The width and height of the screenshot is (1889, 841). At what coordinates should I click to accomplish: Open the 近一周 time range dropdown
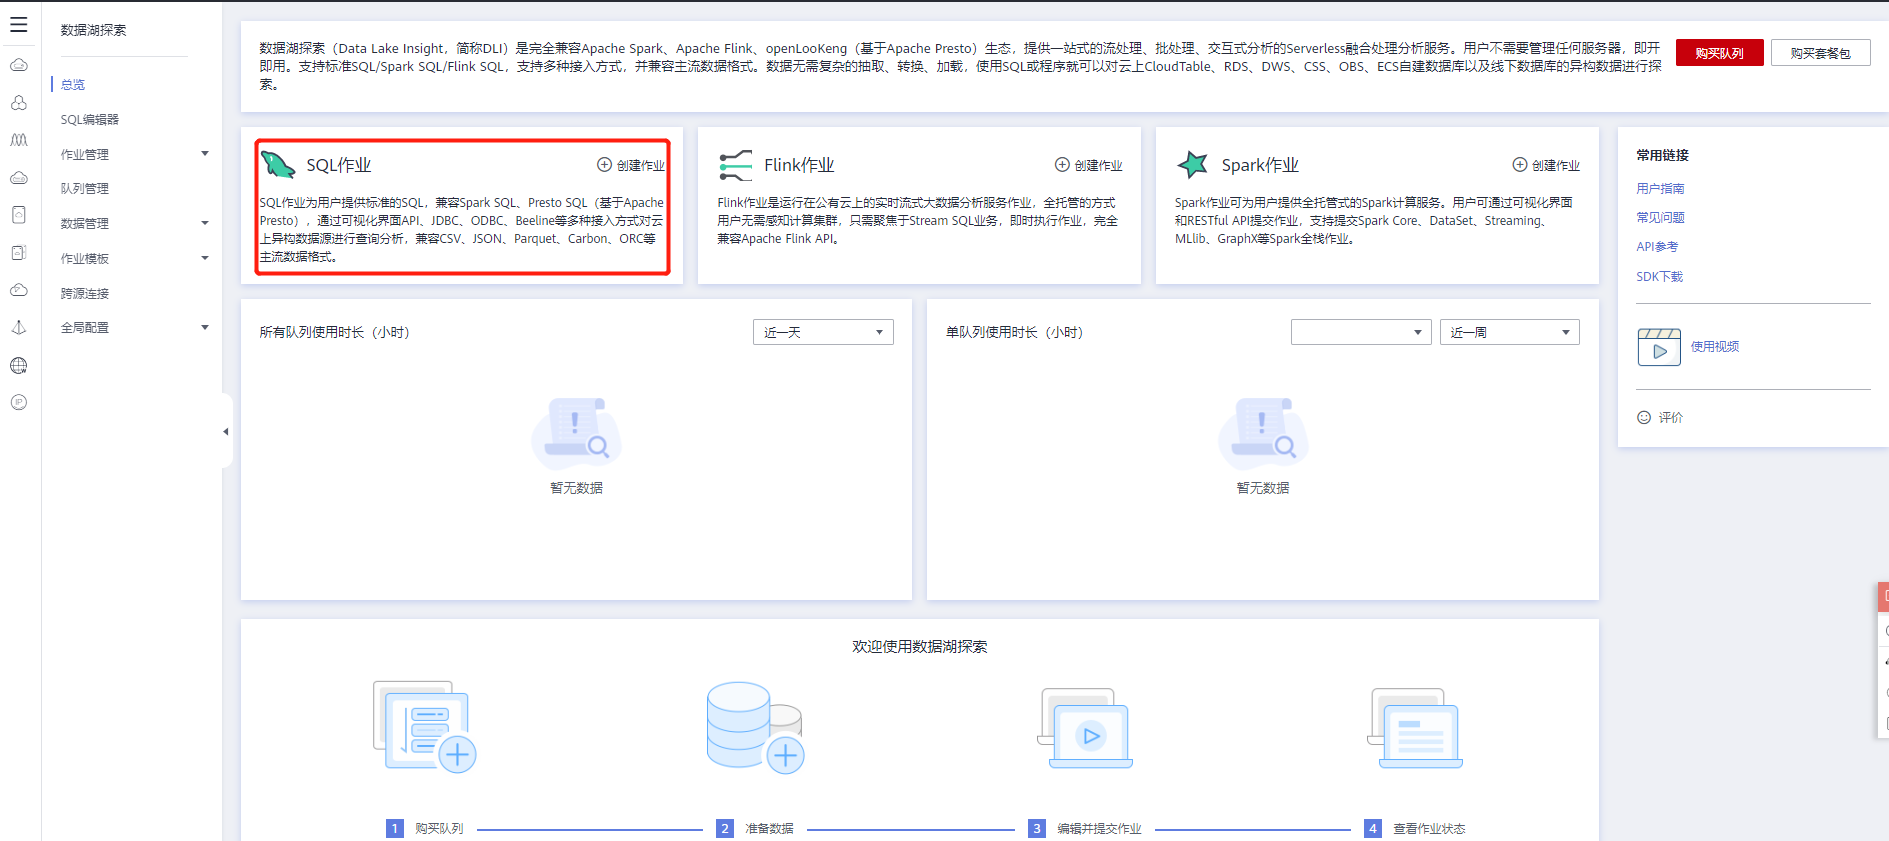(x=1510, y=332)
